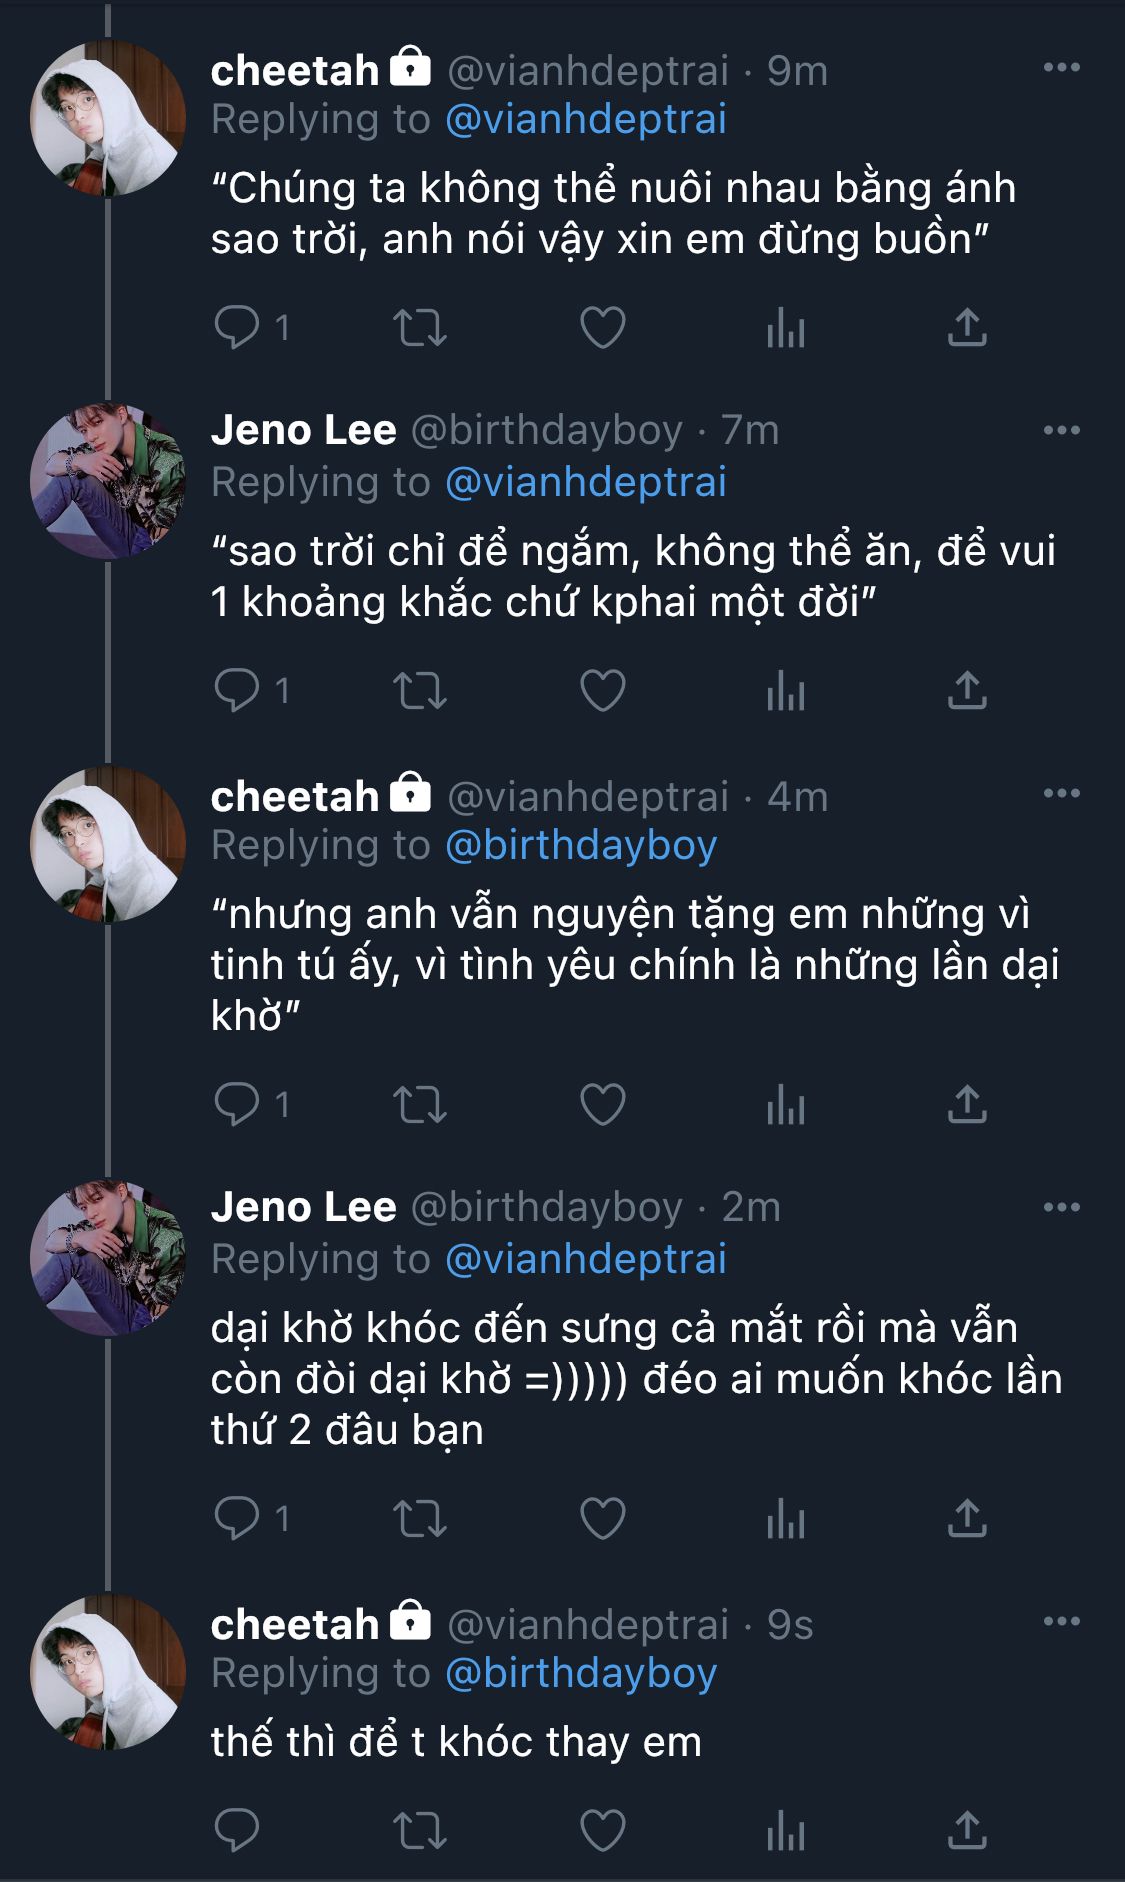Reply to cheetah's 4m tweet
This screenshot has height=1882, width=1125.
point(238,1105)
